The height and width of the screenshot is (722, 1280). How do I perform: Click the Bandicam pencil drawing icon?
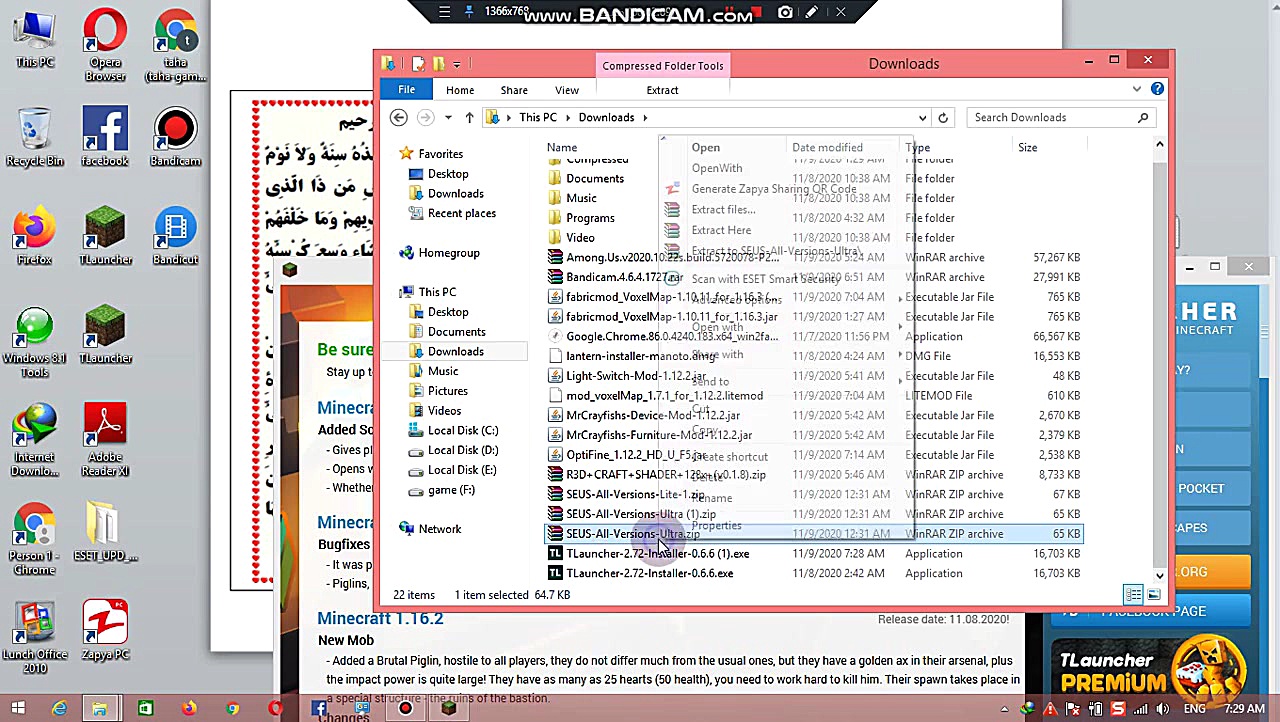812,12
